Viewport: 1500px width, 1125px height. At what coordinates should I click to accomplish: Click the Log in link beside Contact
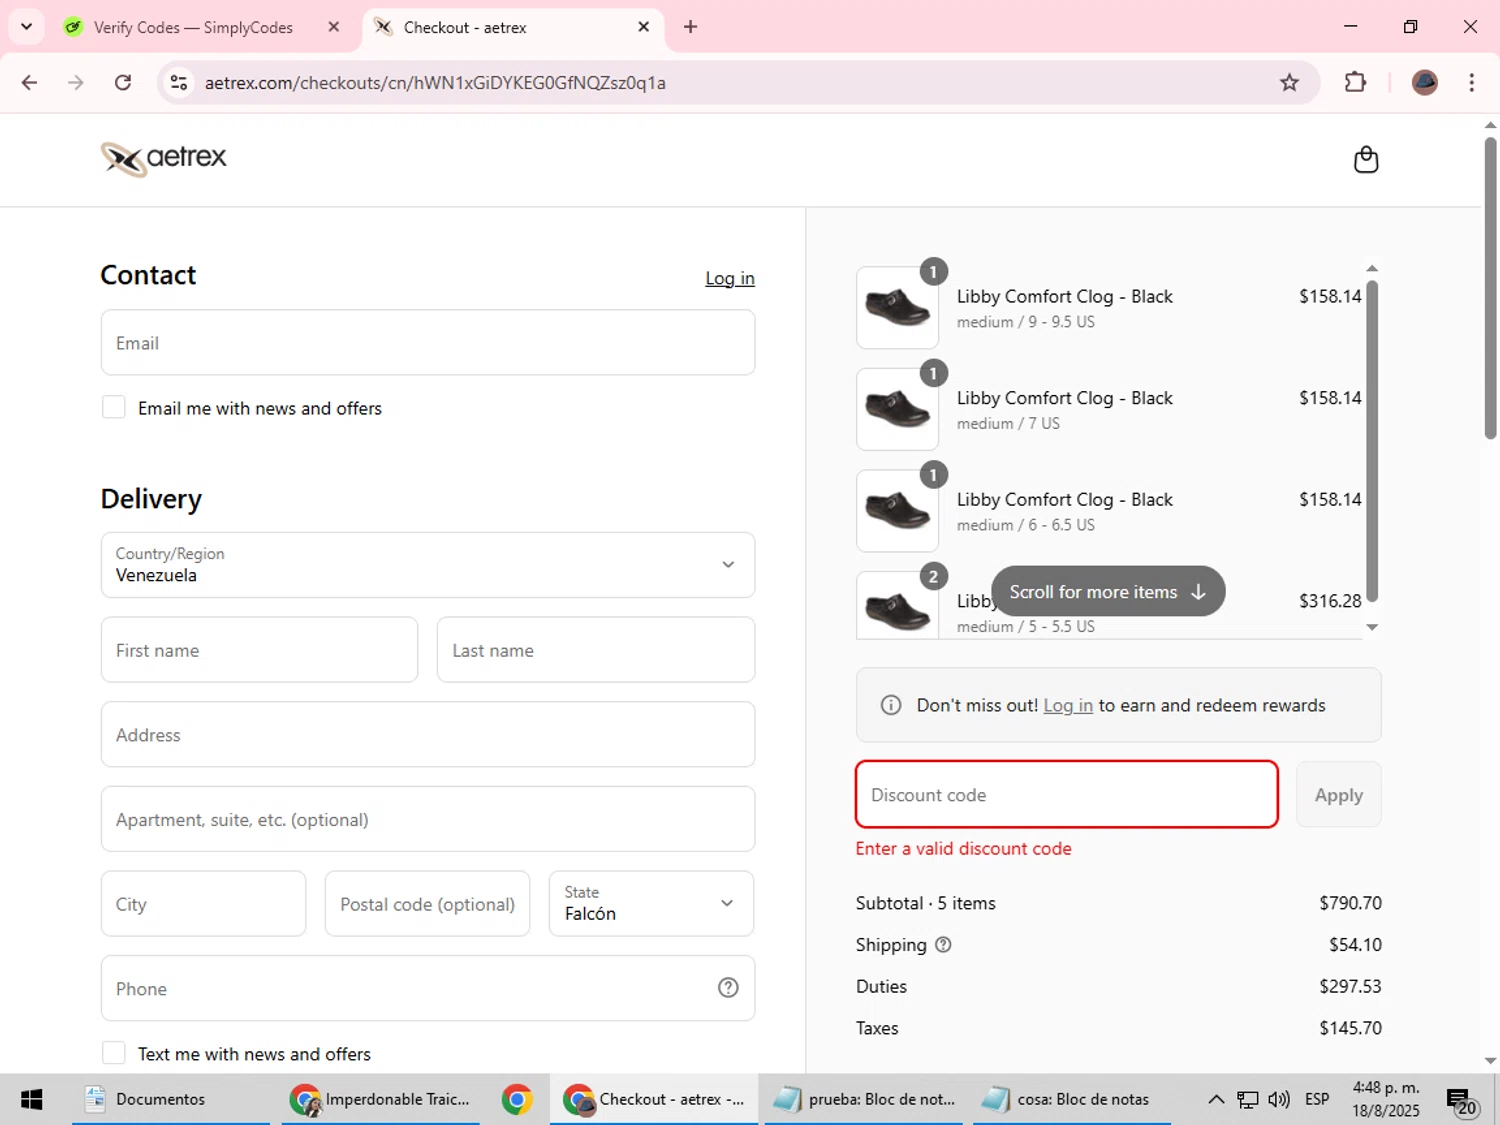click(730, 278)
